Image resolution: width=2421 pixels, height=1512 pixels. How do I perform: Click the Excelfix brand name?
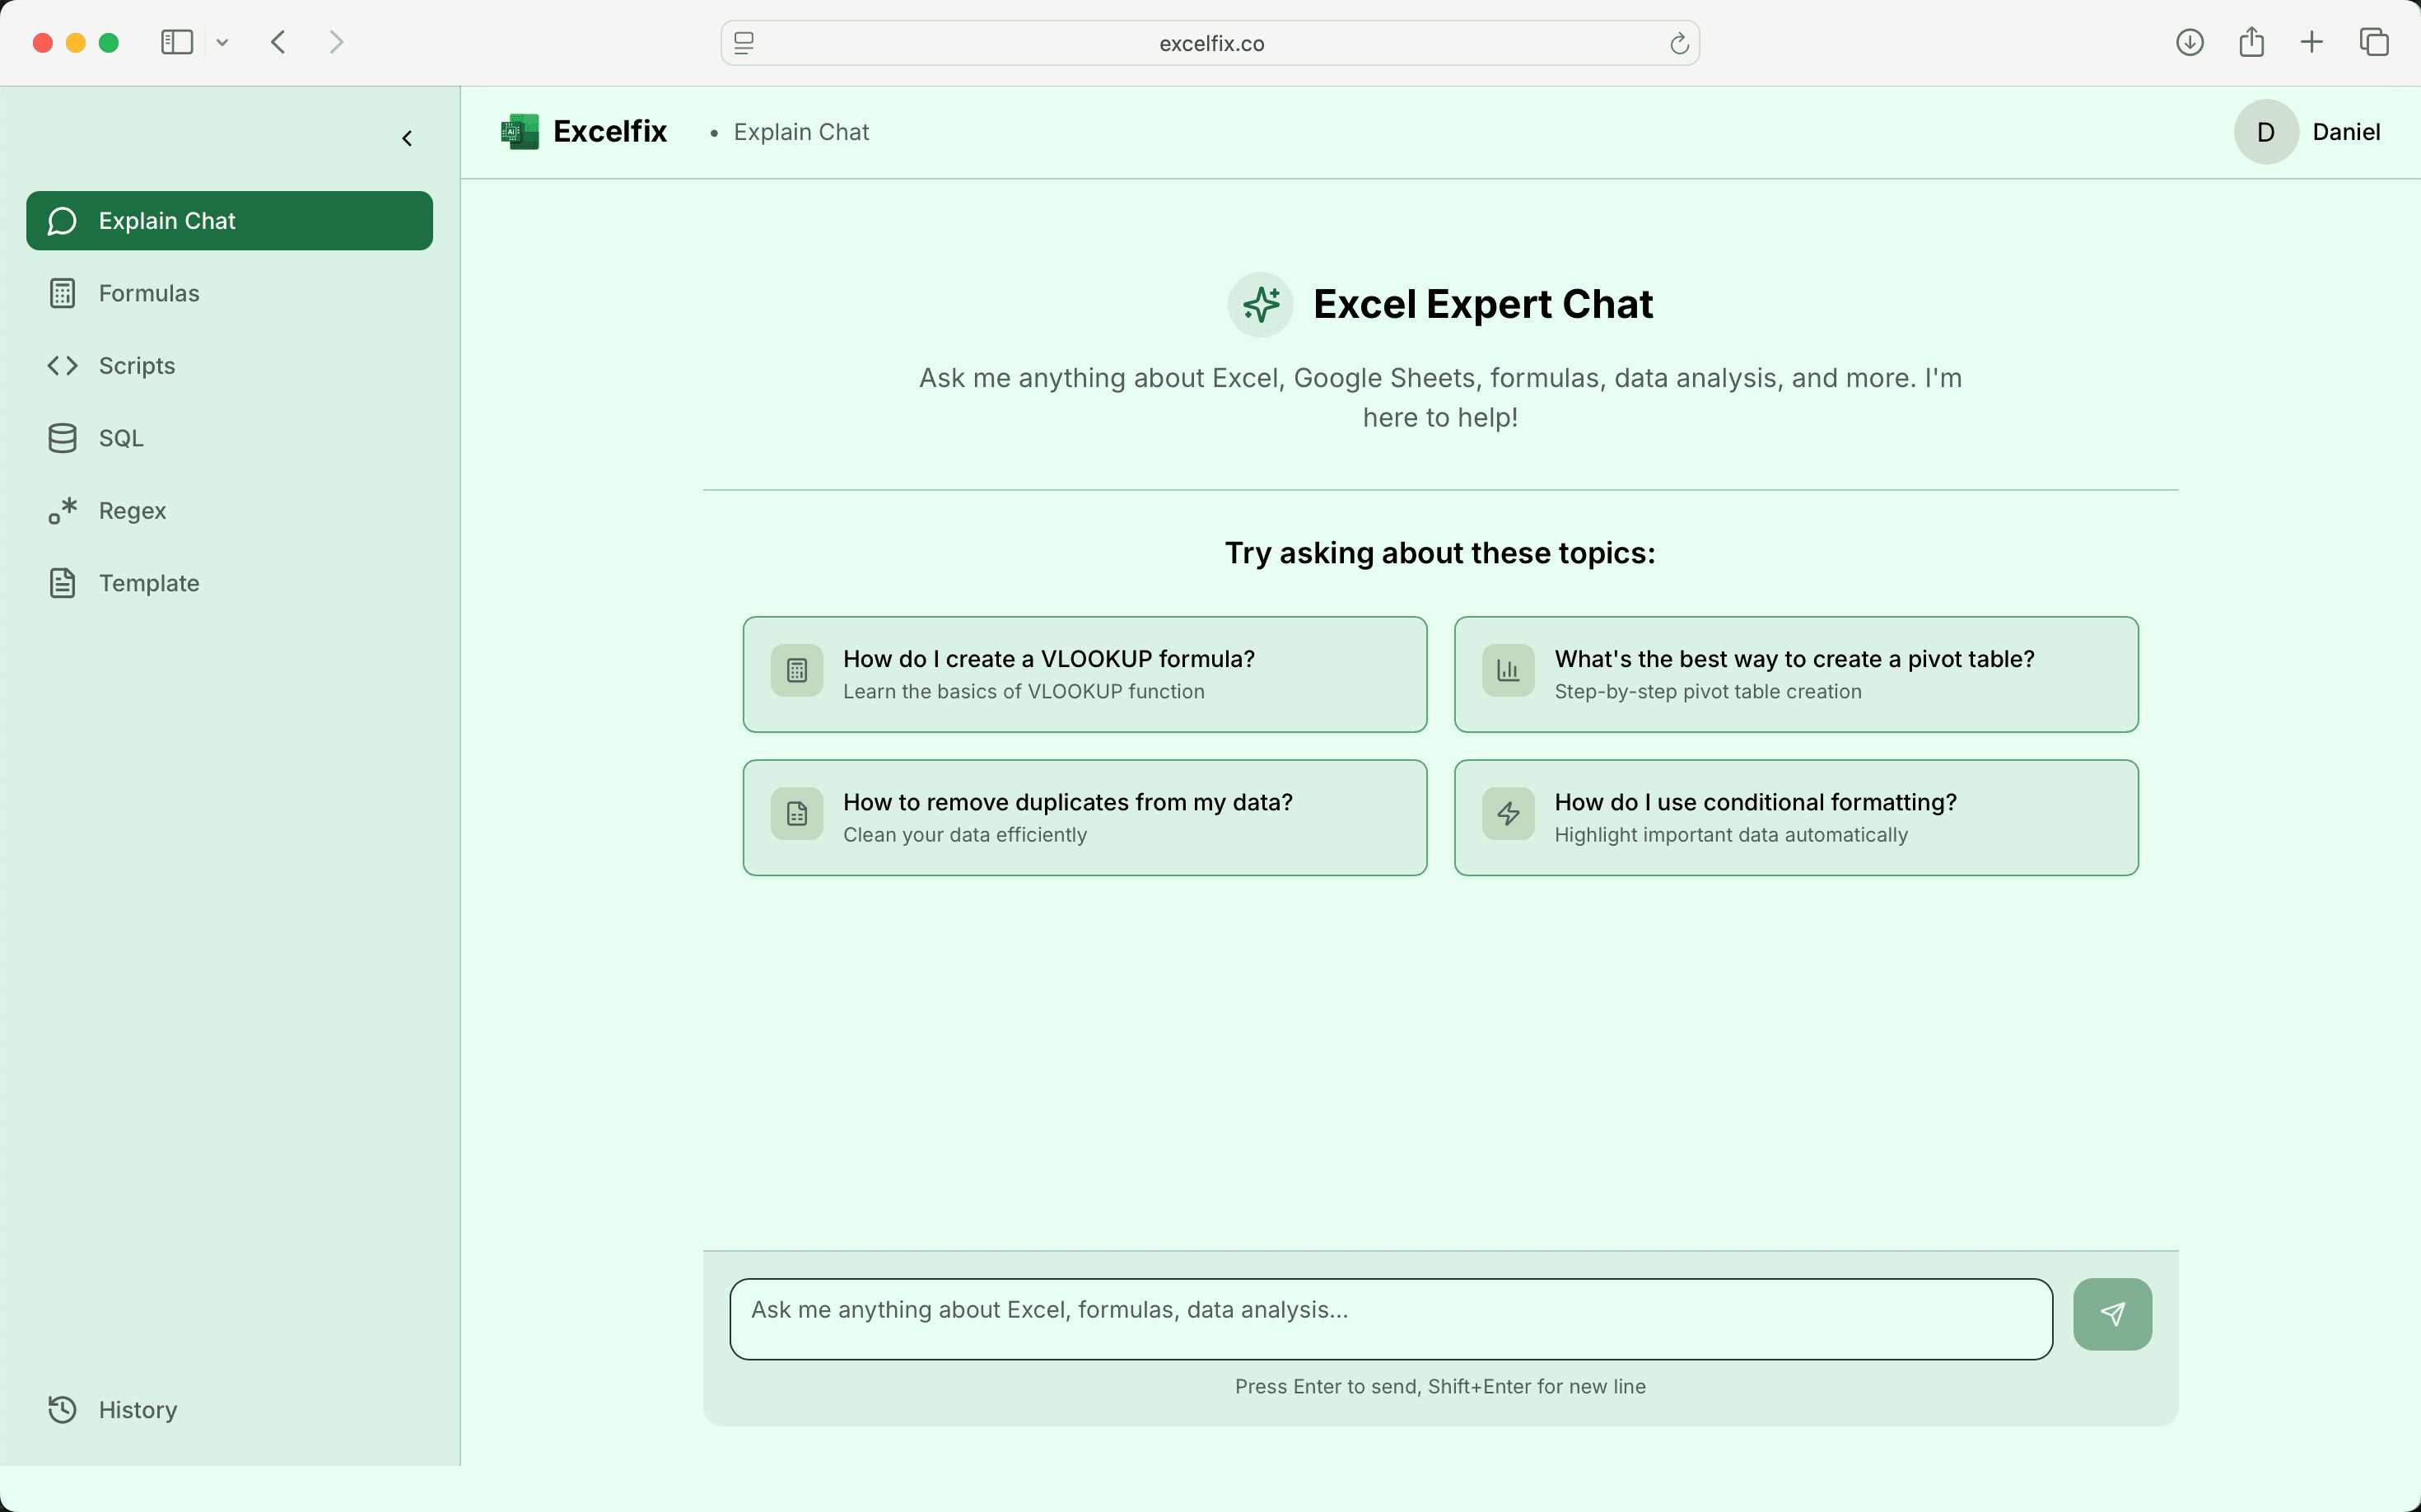[610, 131]
